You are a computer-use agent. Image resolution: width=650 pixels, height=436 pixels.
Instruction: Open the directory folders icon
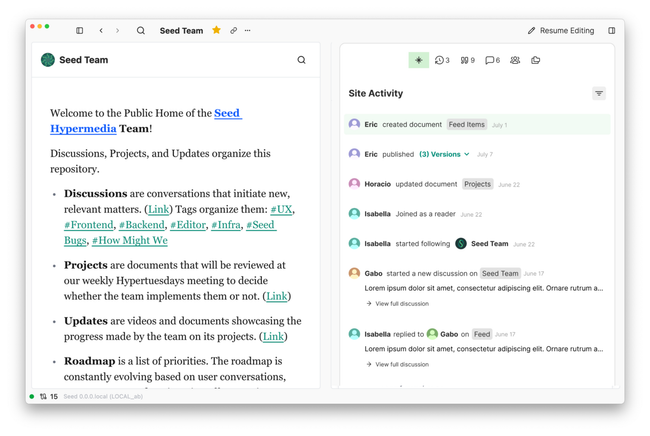point(536,60)
